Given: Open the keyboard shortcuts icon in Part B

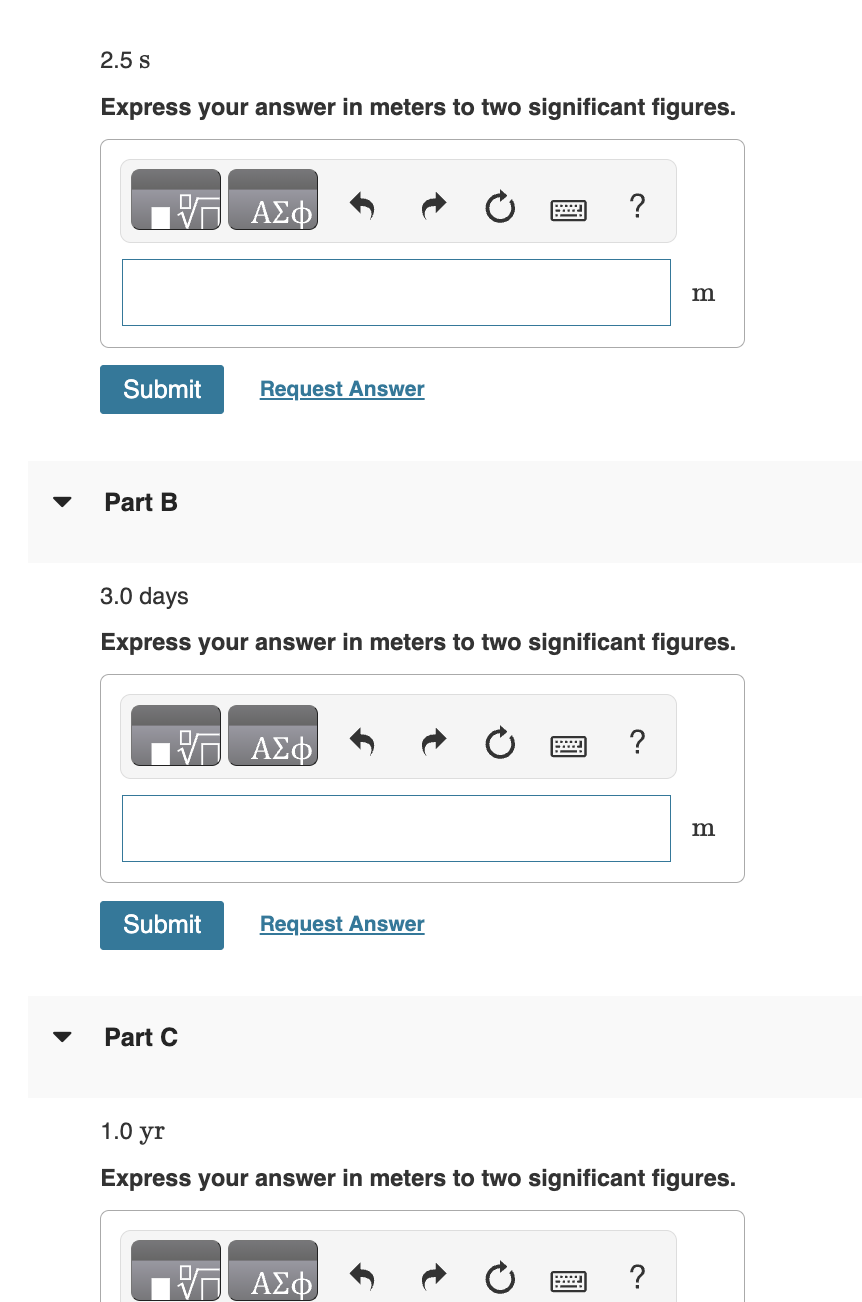Looking at the screenshot, I should click(567, 745).
